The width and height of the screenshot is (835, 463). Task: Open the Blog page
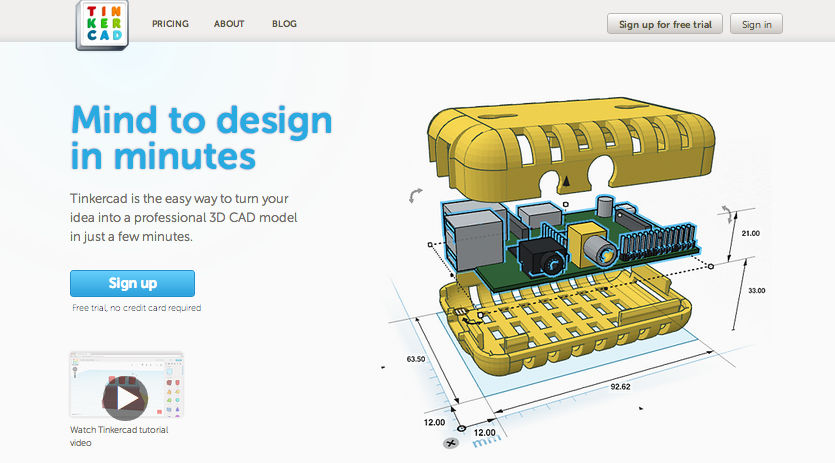click(284, 24)
